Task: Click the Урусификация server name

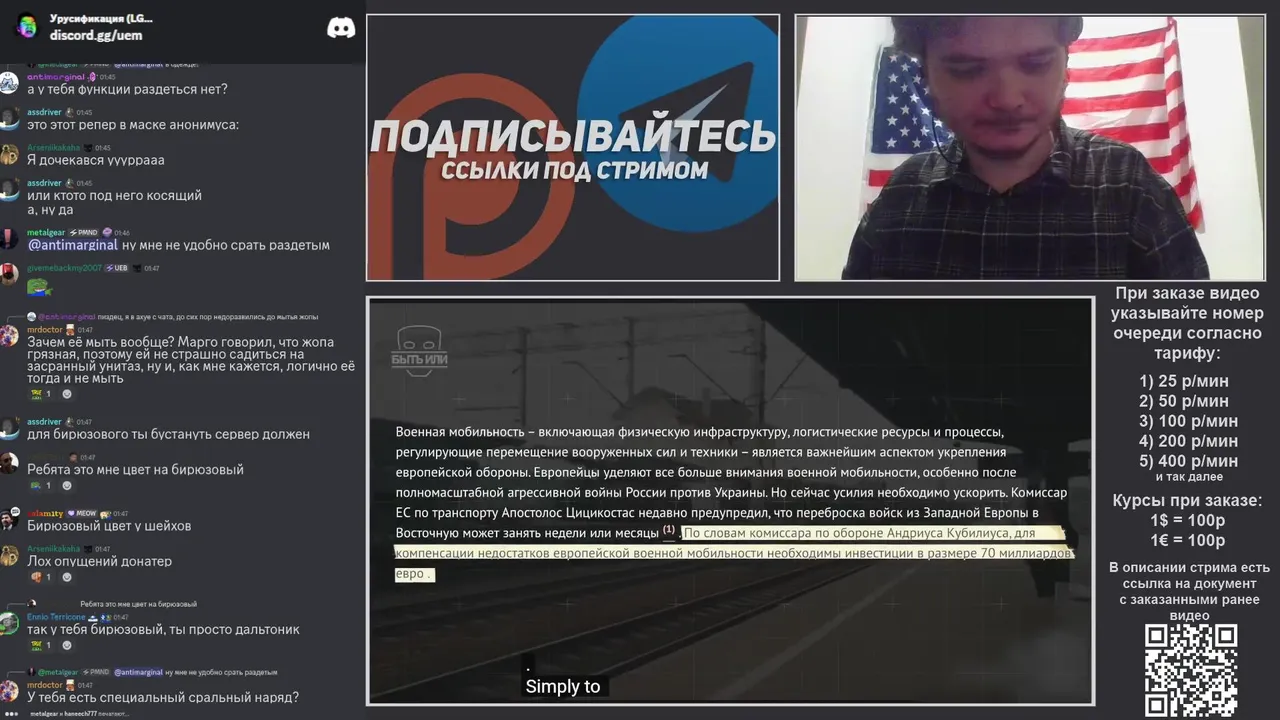Action: coord(101,18)
